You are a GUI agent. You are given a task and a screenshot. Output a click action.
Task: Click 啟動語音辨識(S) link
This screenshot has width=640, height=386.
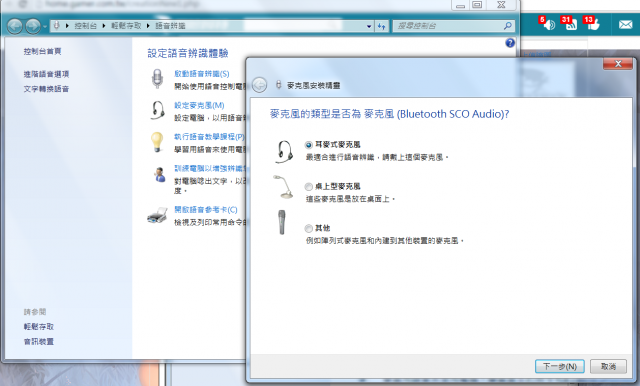[x=202, y=74]
